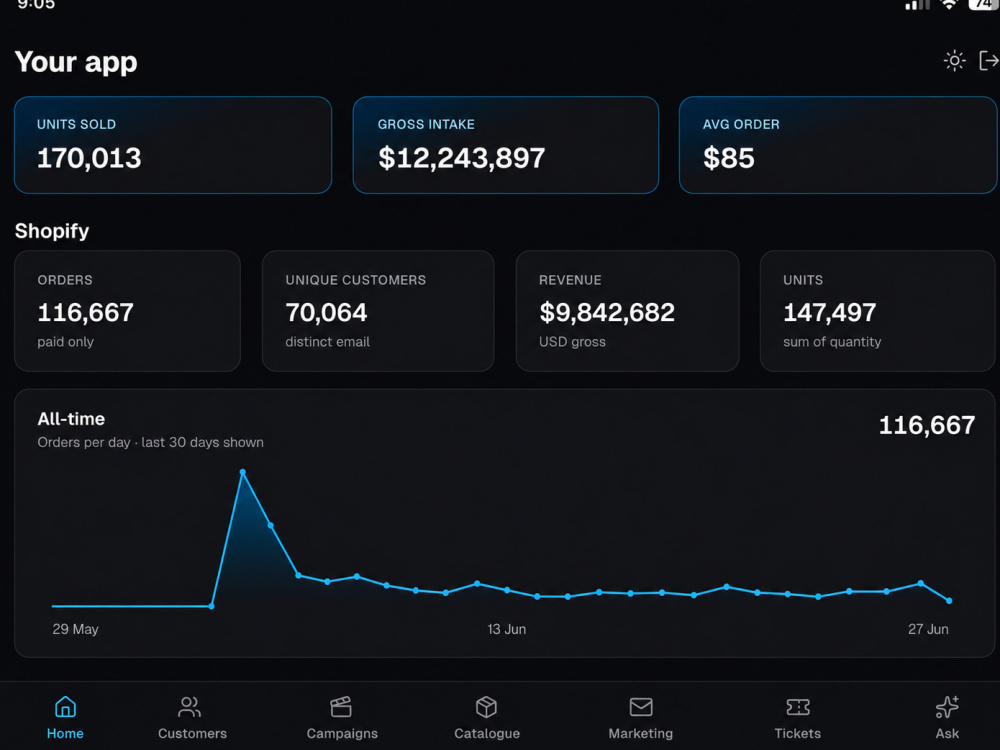
Task: Click the logout icon at top right
Action: click(x=989, y=61)
